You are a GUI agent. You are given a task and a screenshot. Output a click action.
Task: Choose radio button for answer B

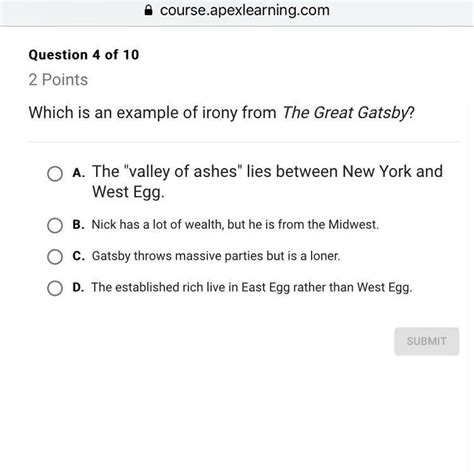tap(55, 225)
